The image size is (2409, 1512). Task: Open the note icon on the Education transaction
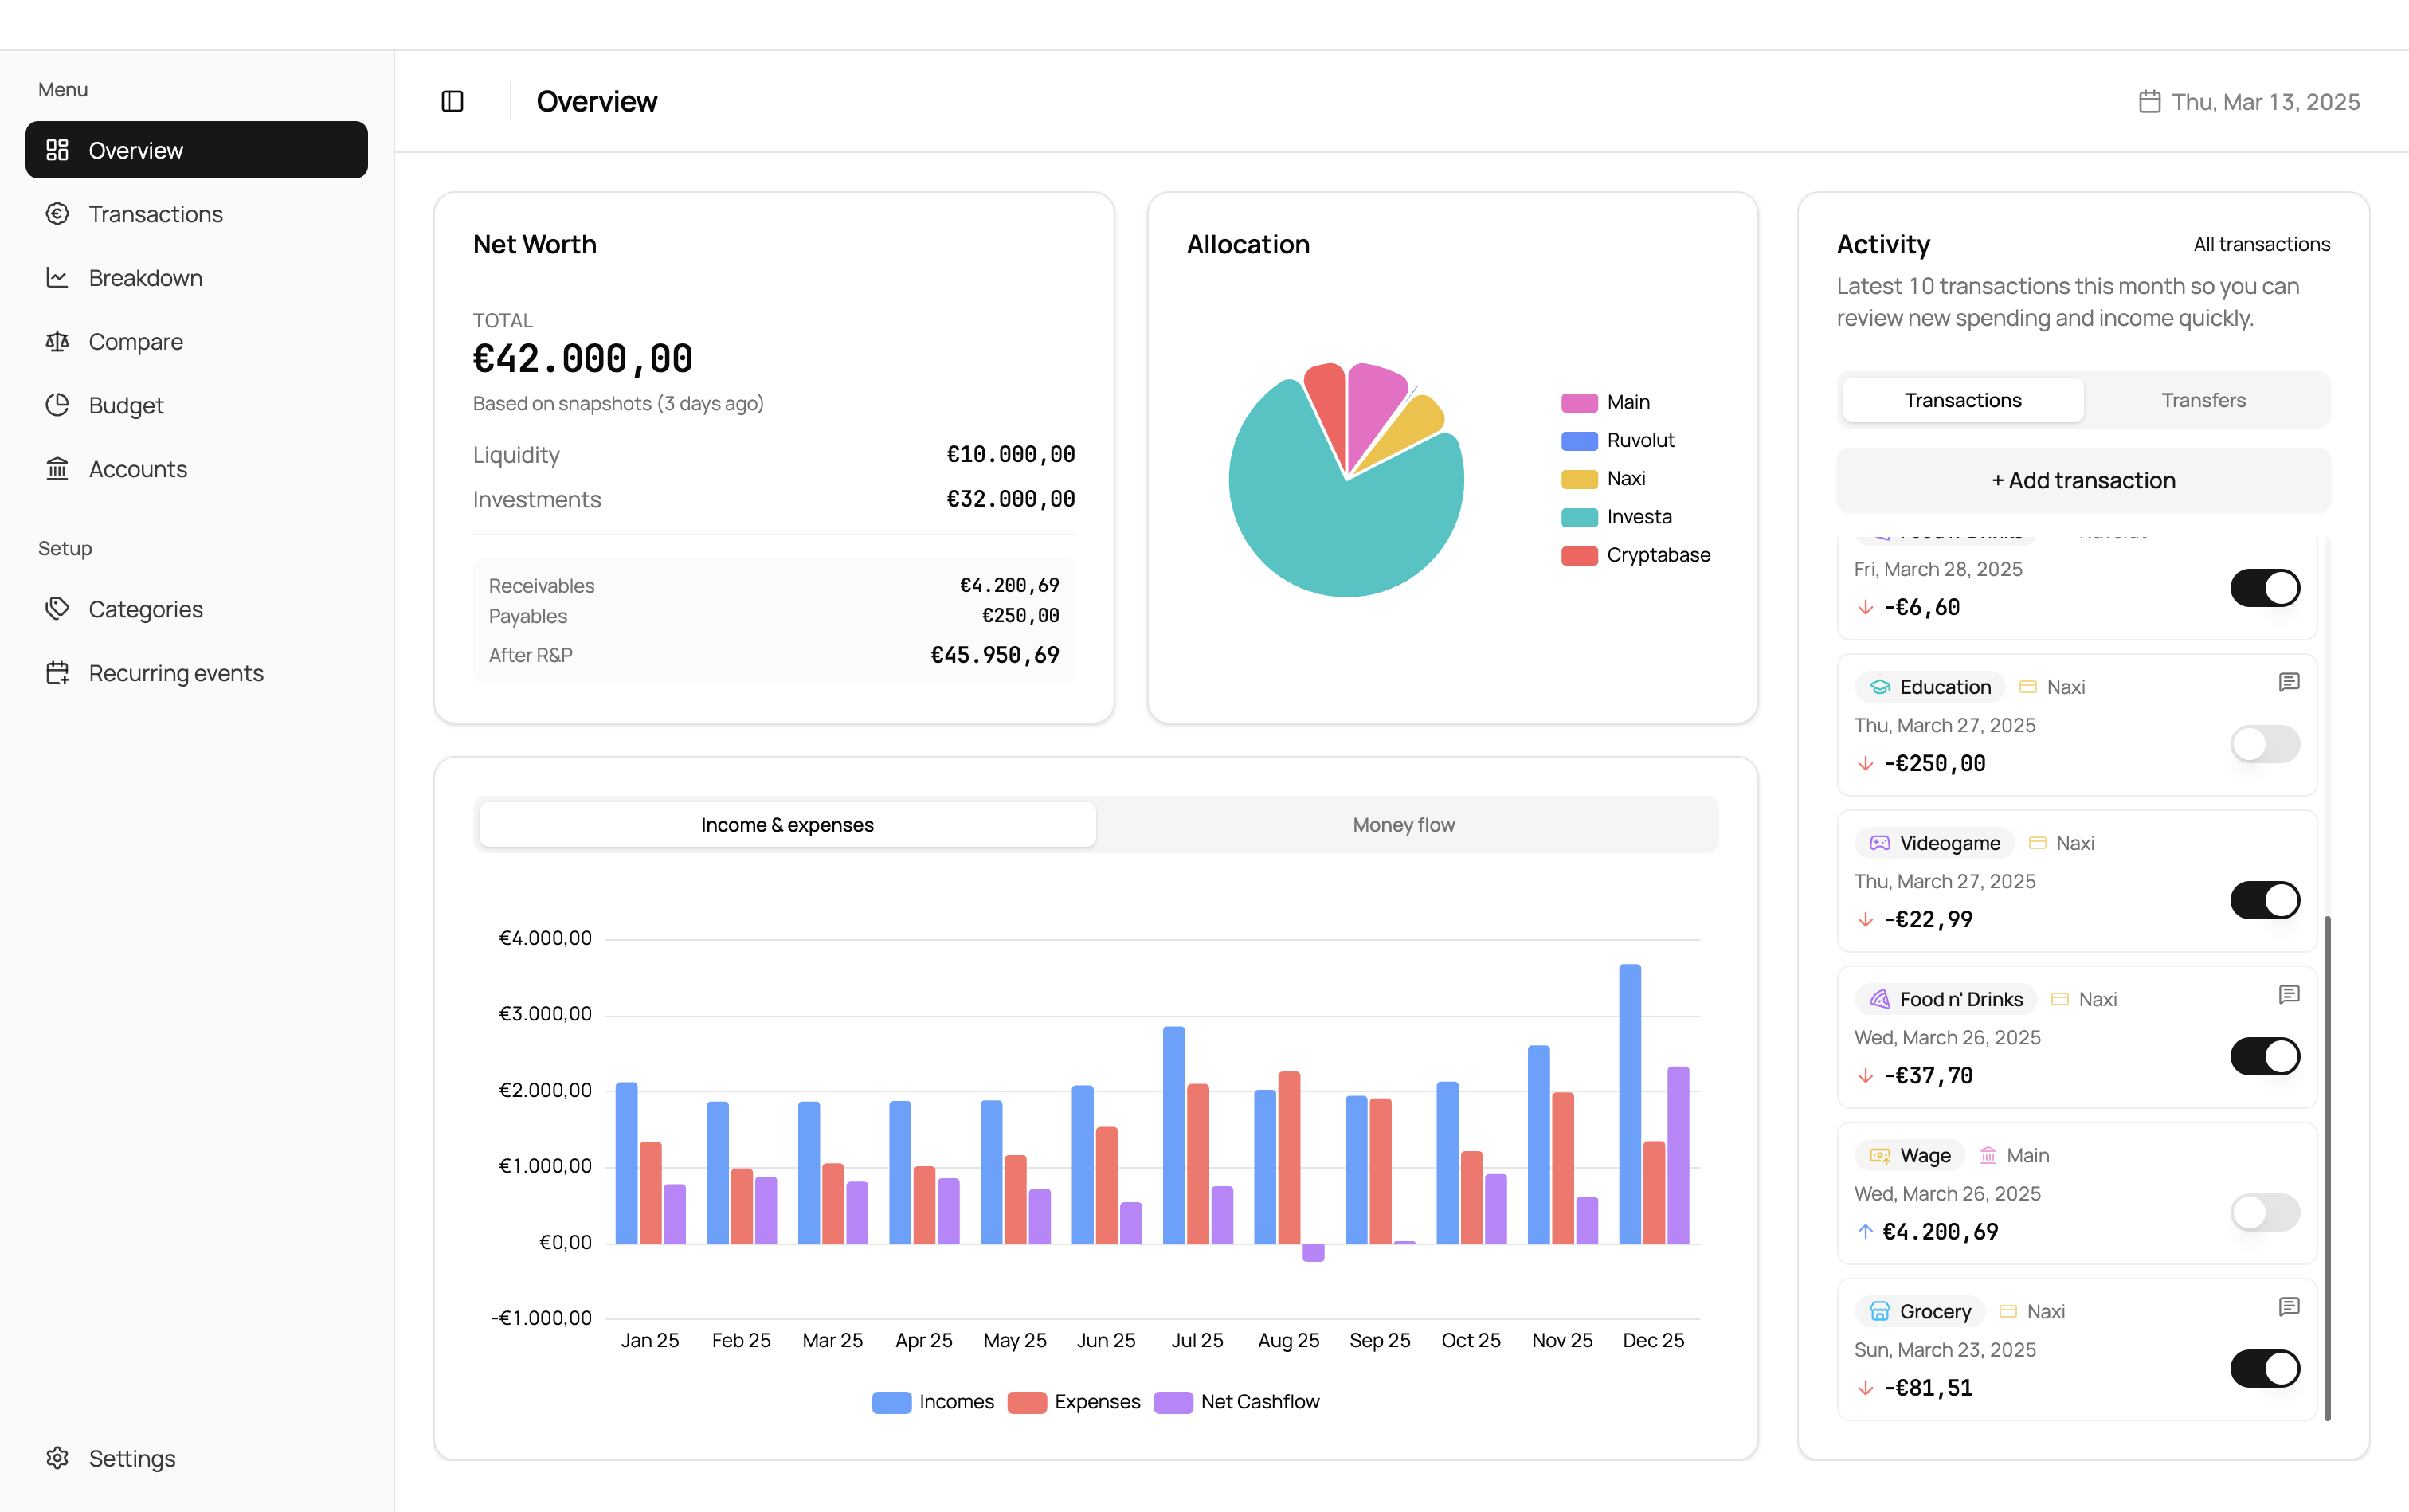[x=2288, y=682]
